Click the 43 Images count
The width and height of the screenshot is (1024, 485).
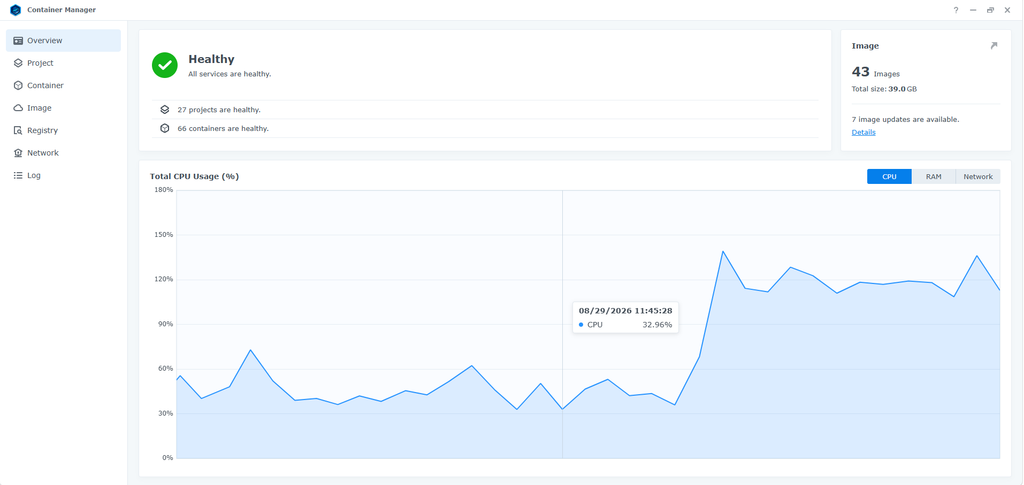[875, 72]
